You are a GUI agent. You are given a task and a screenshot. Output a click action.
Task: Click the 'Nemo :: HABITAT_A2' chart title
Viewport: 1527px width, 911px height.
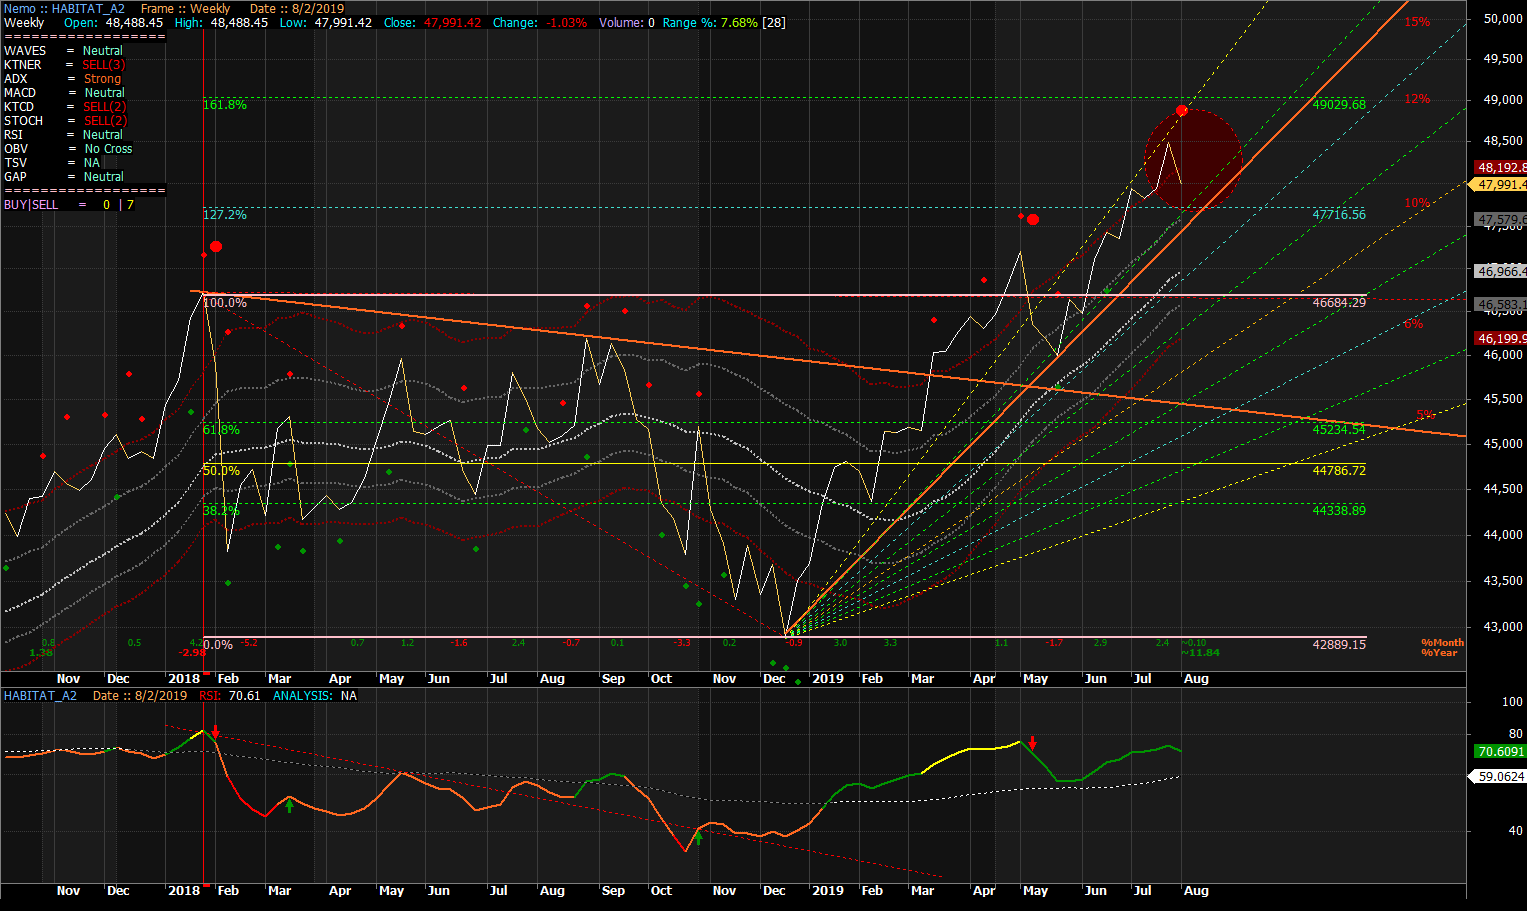(x=64, y=8)
